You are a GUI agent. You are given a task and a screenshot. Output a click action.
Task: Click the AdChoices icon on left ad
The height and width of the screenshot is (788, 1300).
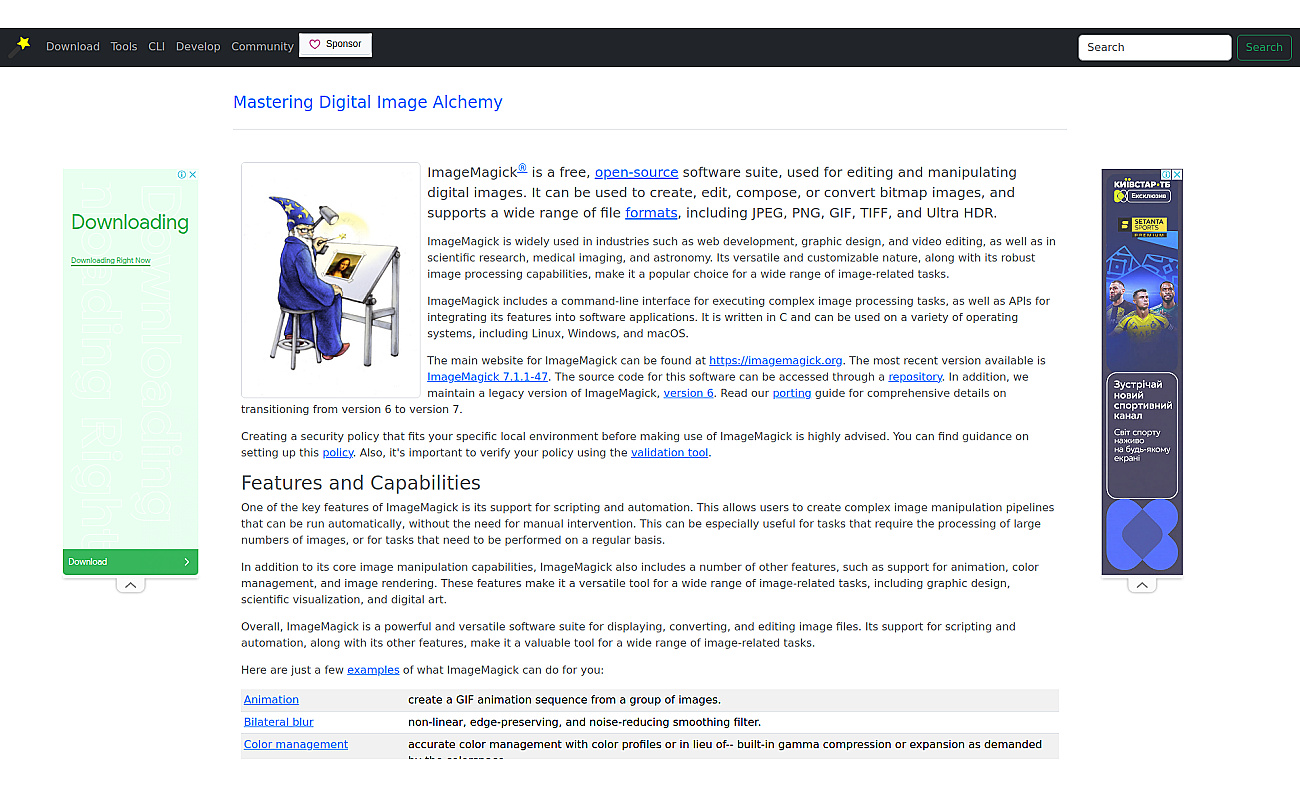click(x=182, y=174)
